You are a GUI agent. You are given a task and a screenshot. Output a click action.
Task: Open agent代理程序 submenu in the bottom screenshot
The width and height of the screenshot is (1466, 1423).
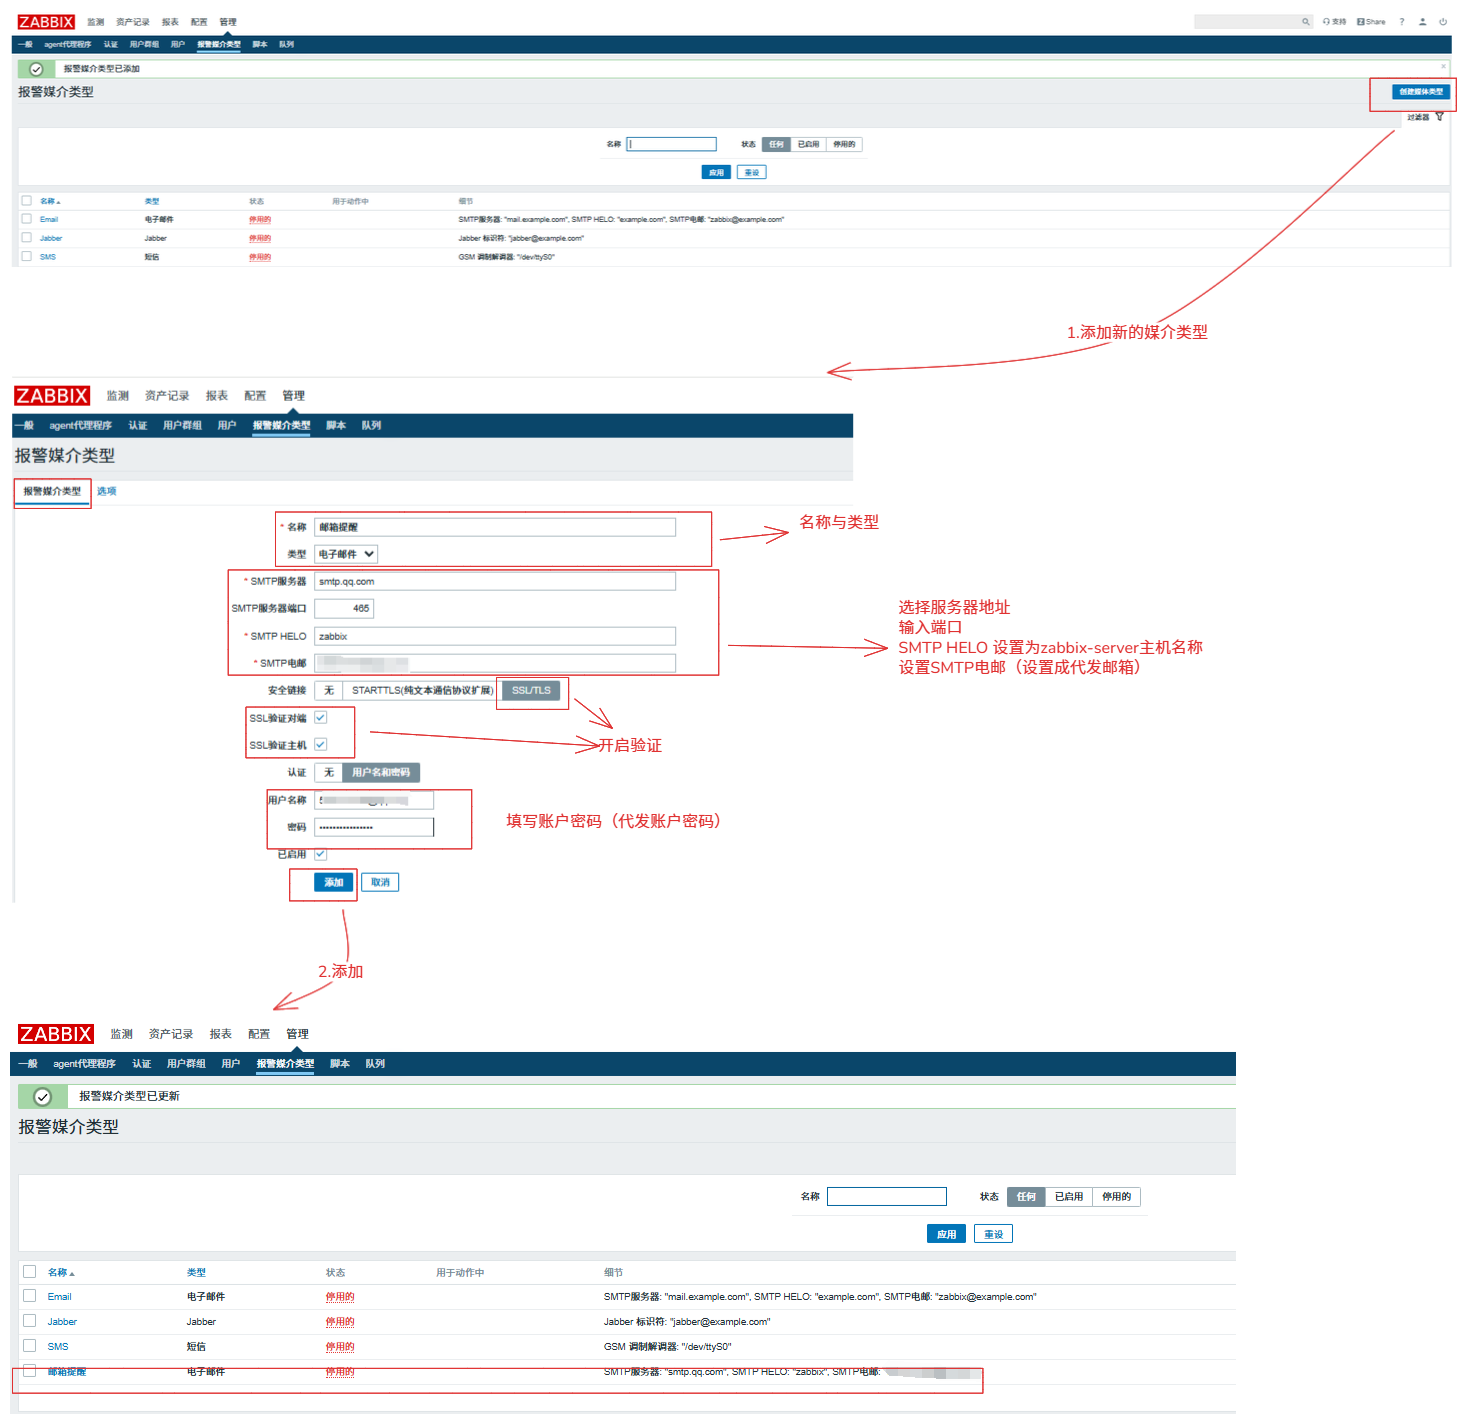click(84, 1064)
